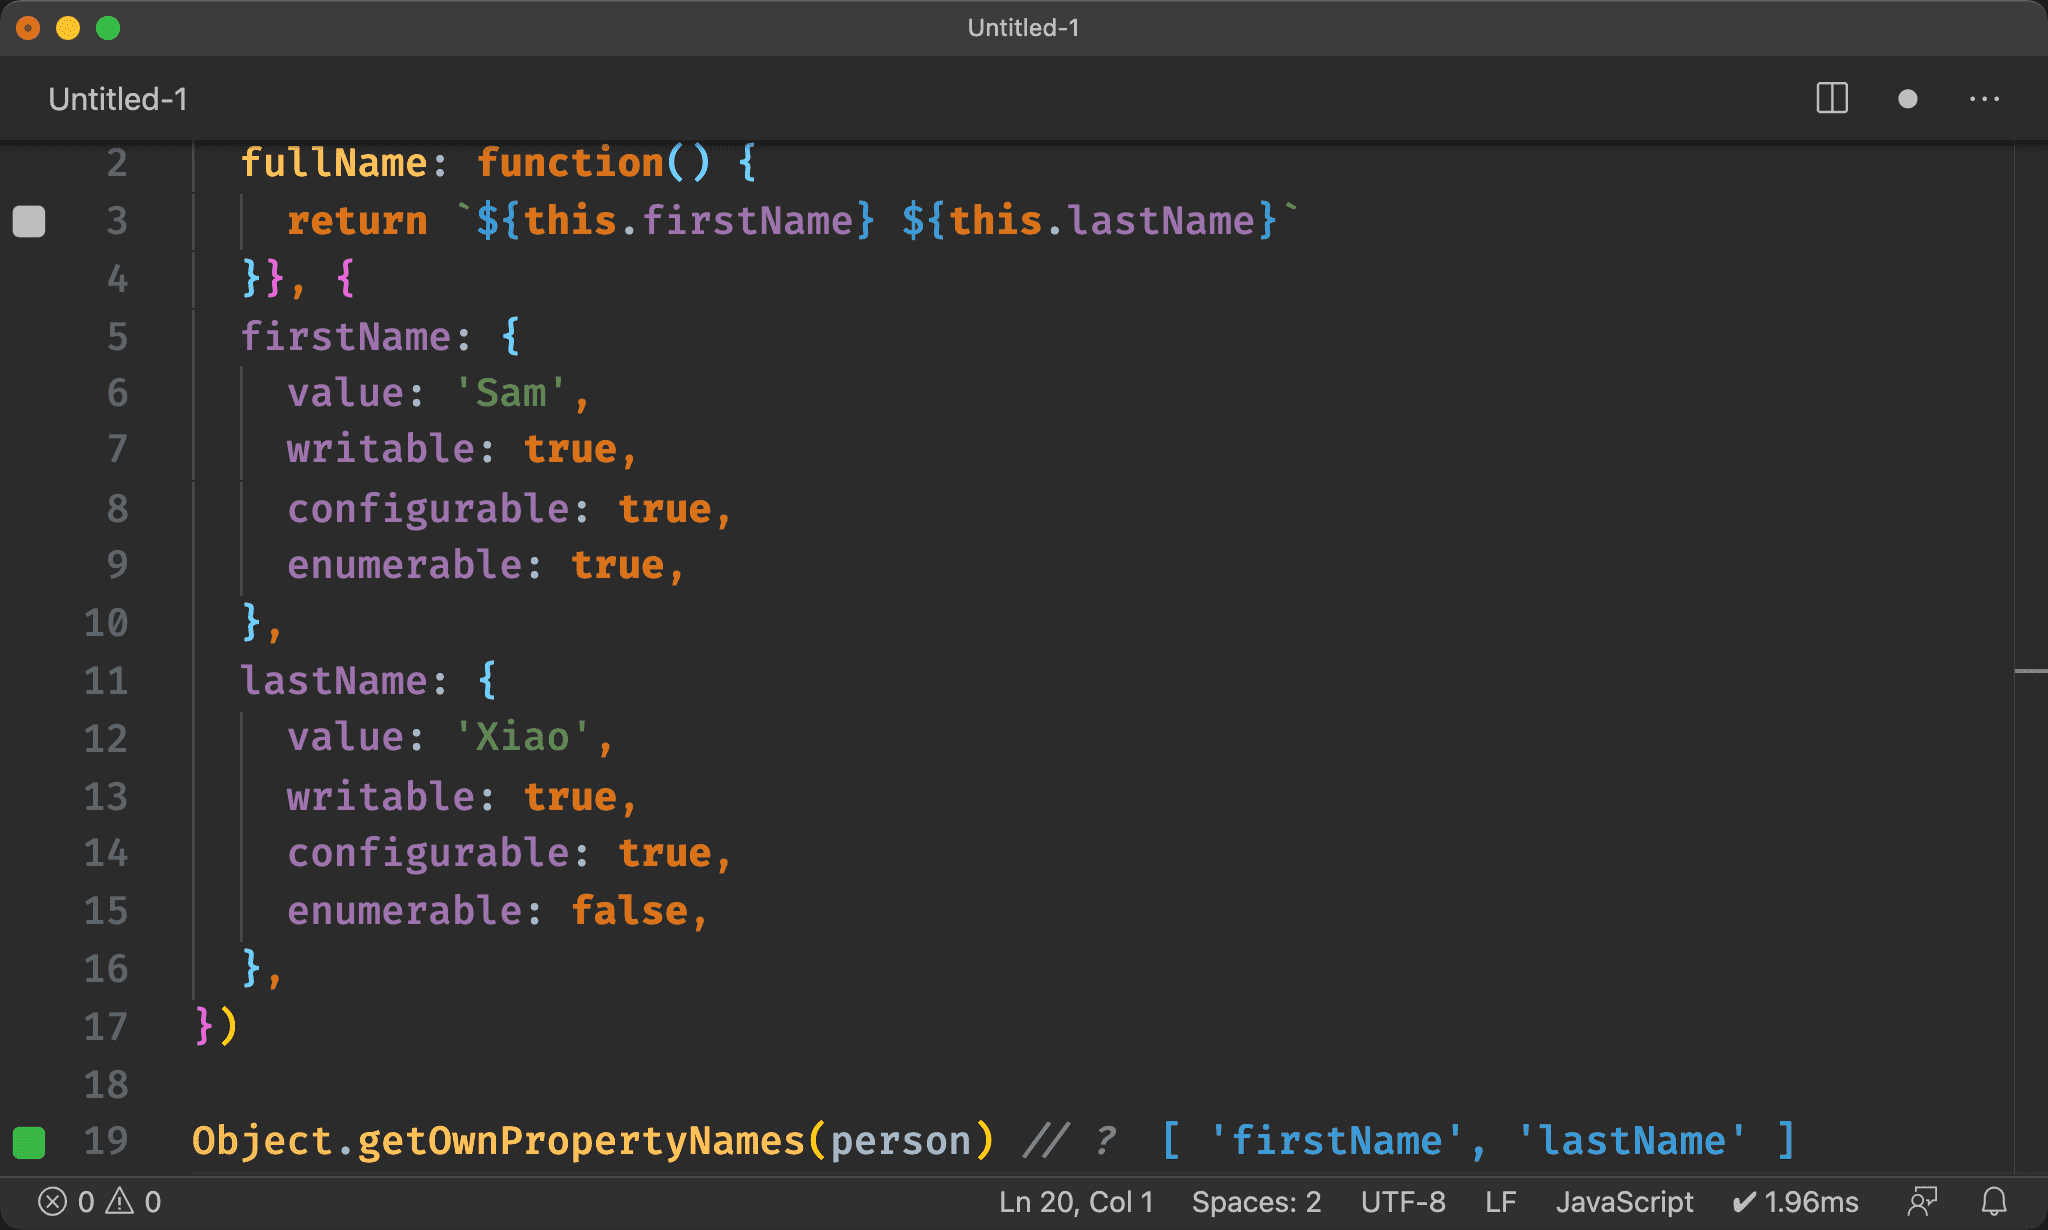2048x1230 pixels.
Task: Click line number 11 in the gutter
Action: click(106, 681)
